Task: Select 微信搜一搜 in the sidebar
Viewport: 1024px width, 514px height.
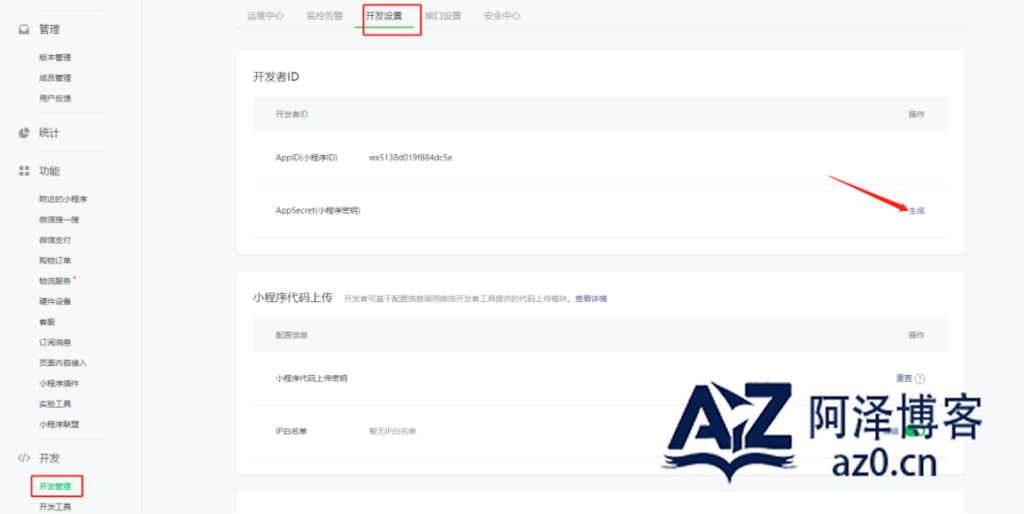Action: tap(59, 219)
